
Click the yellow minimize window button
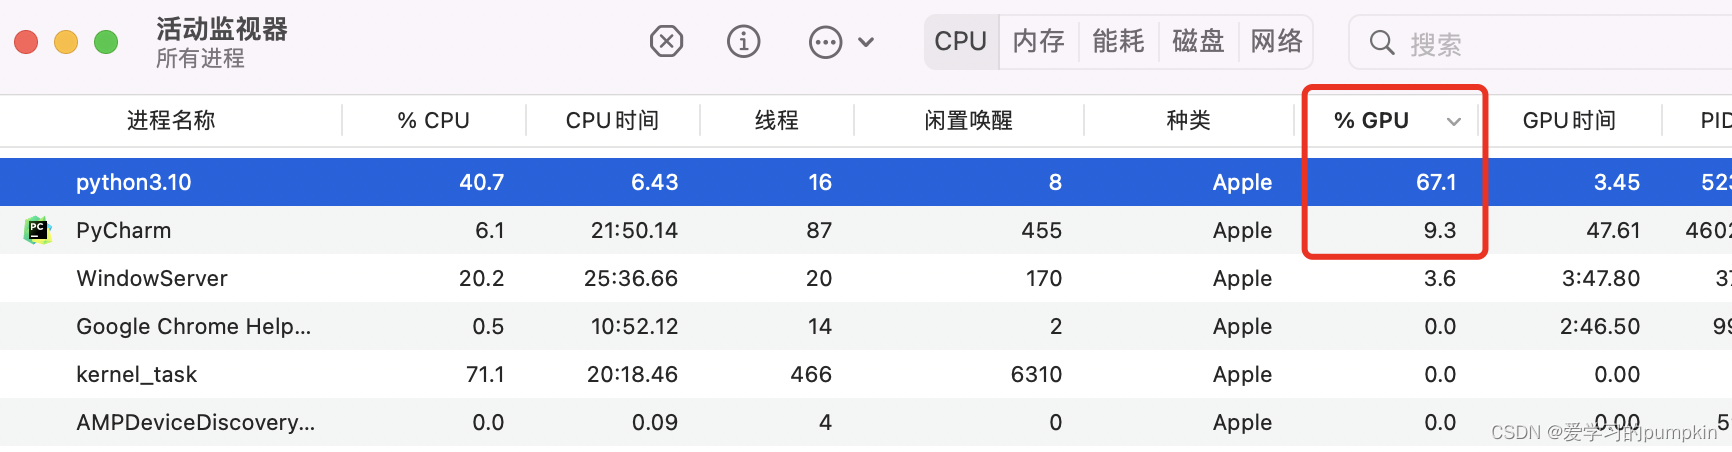tap(66, 42)
